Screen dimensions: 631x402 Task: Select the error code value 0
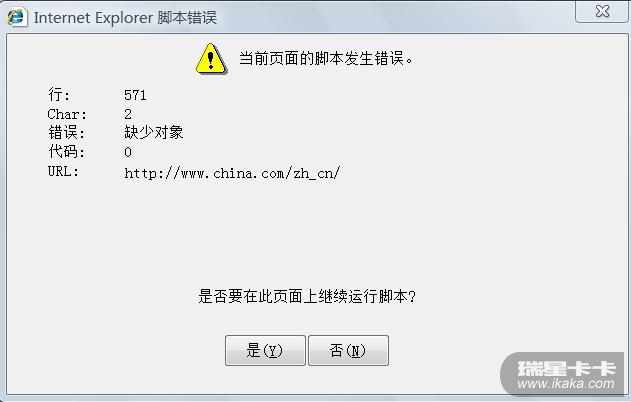point(128,152)
